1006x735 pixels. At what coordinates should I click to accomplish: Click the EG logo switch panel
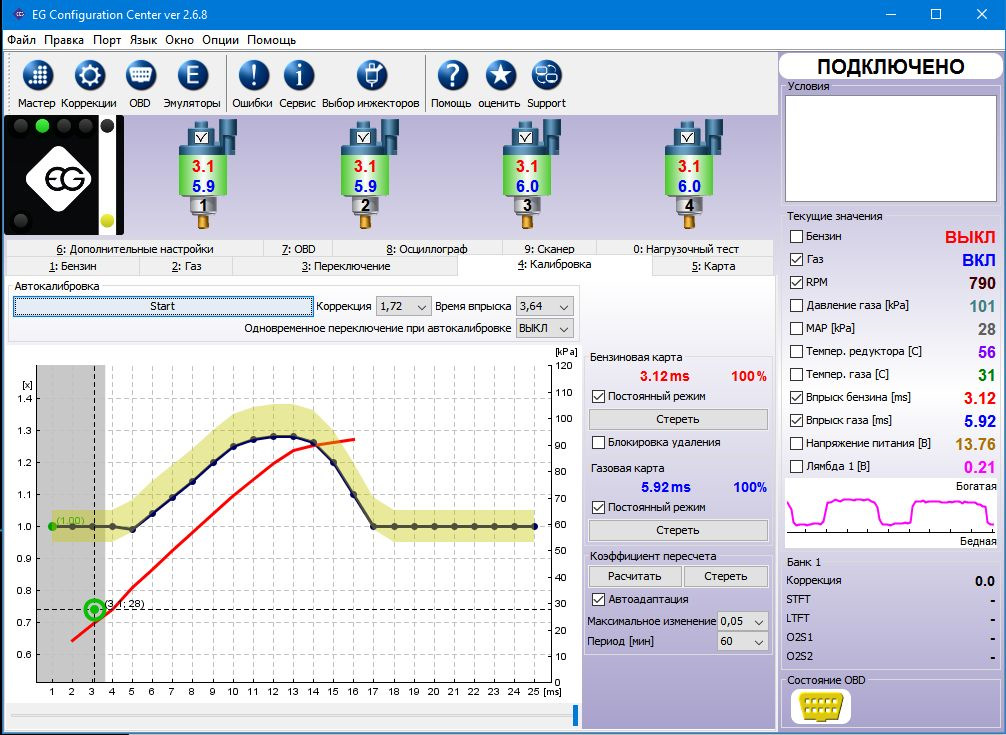pos(64,175)
